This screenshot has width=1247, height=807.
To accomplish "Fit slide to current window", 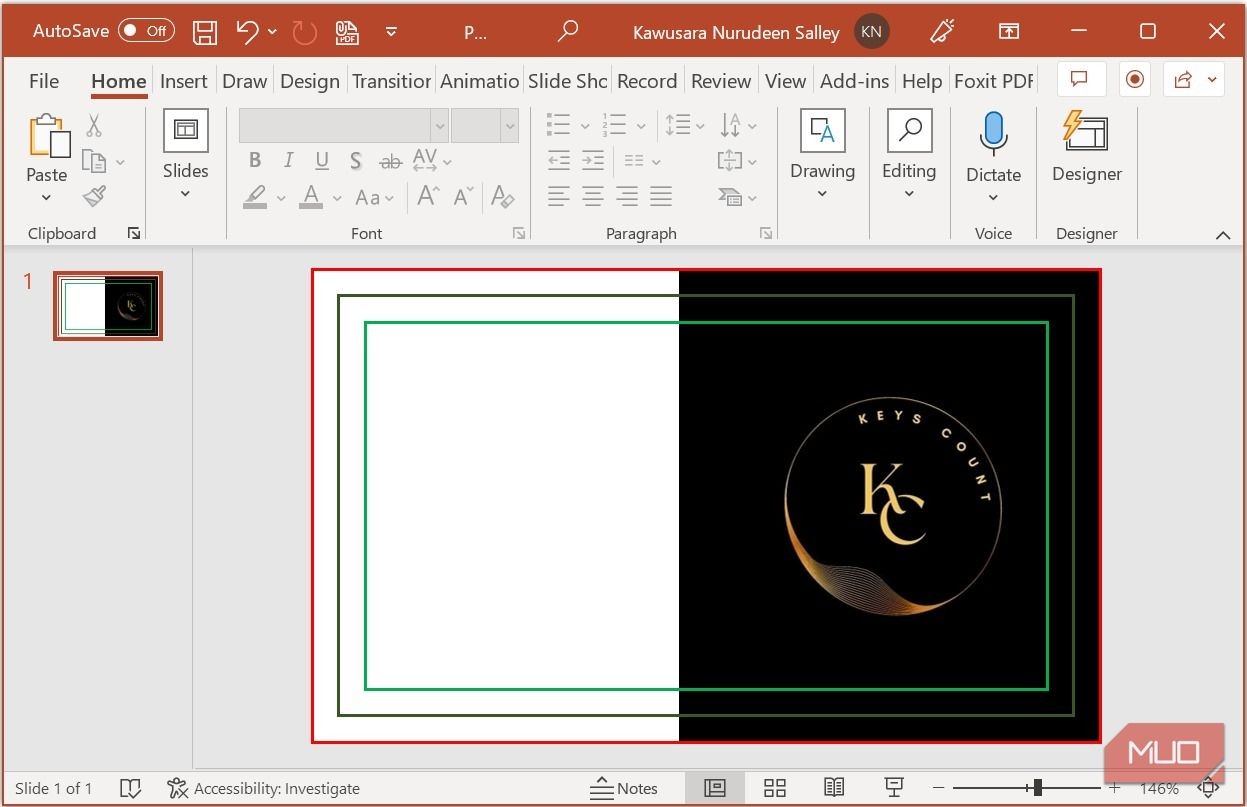I will pos(1209,788).
